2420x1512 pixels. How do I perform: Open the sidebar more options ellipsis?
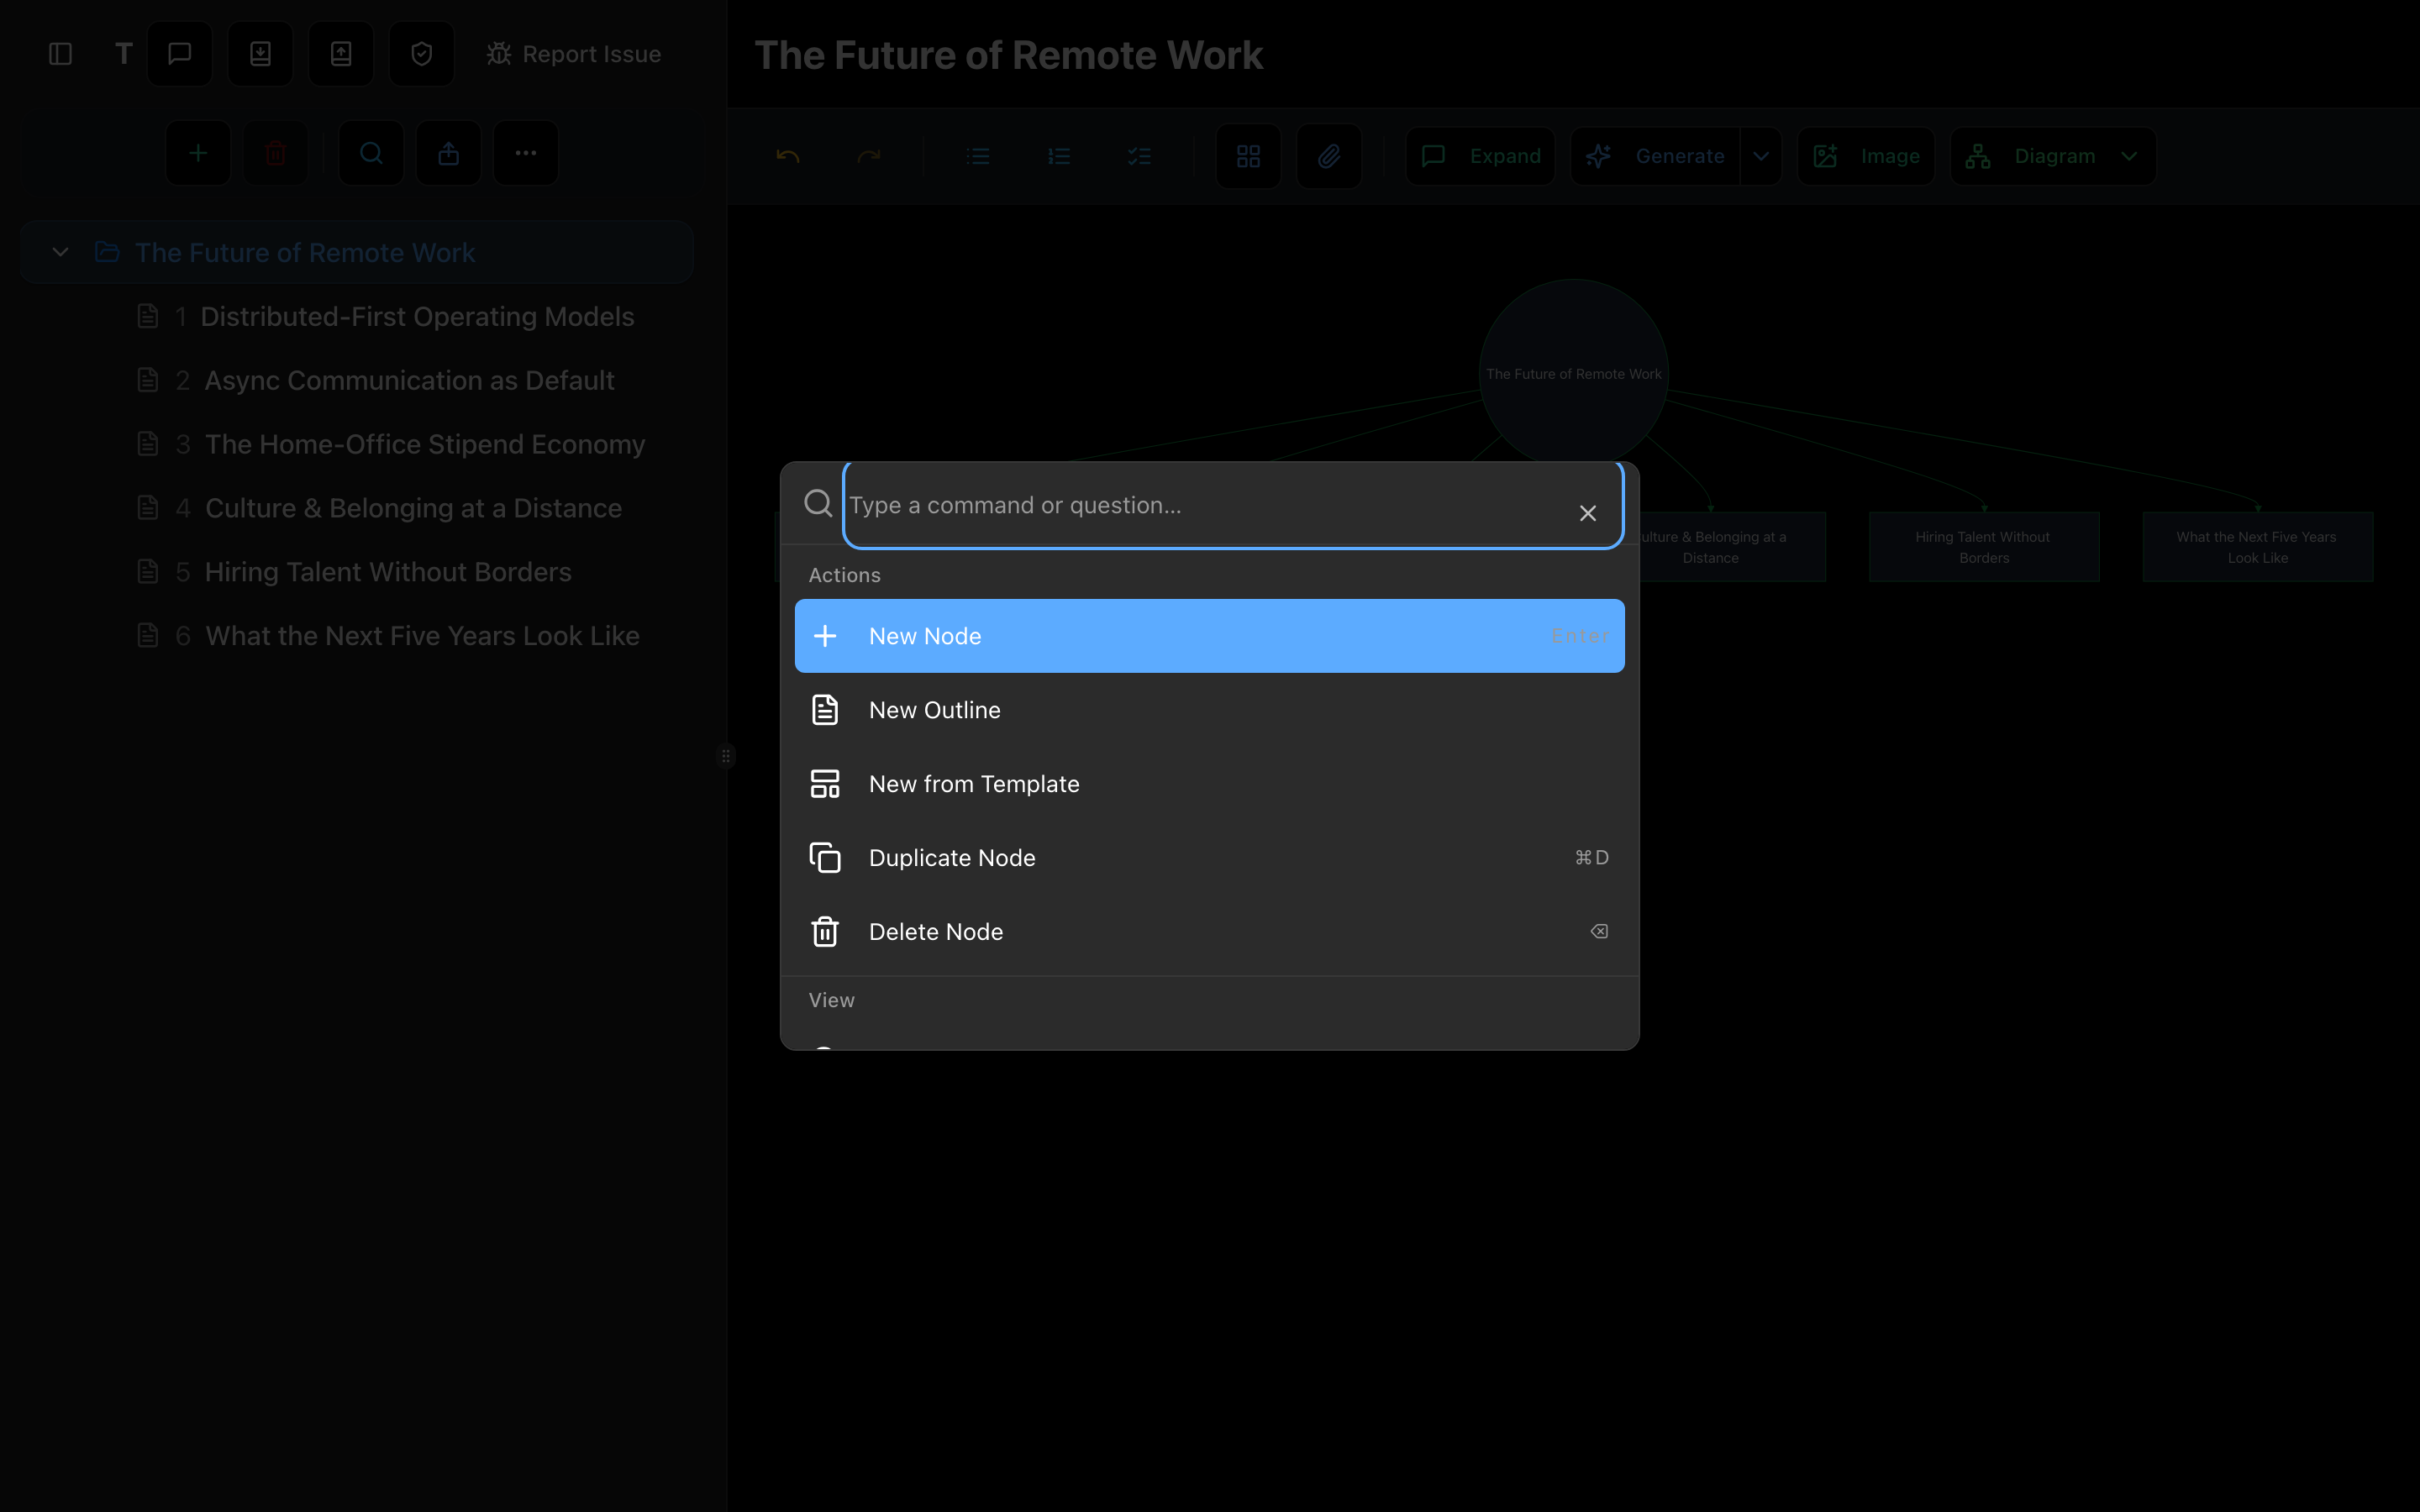[x=526, y=153]
